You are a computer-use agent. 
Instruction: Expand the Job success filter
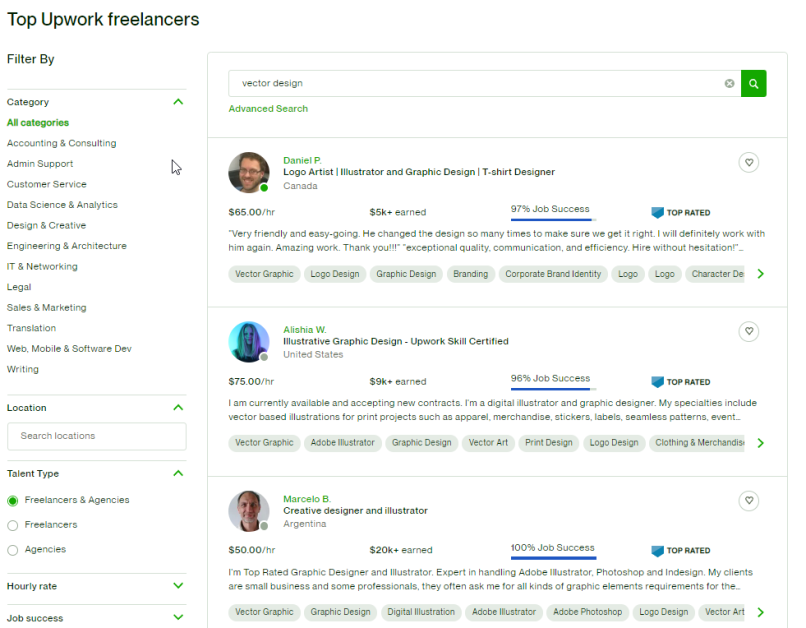(x=178, y=618)
